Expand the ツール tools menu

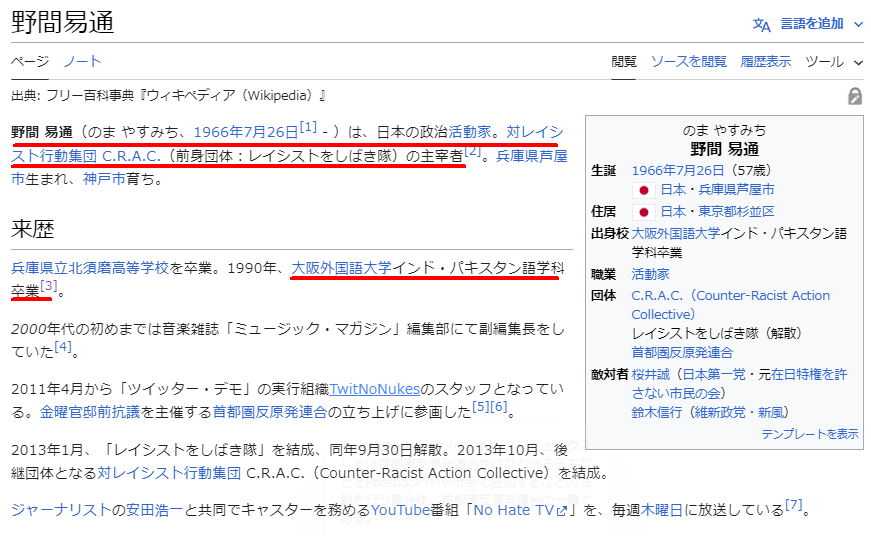point(834,62)
